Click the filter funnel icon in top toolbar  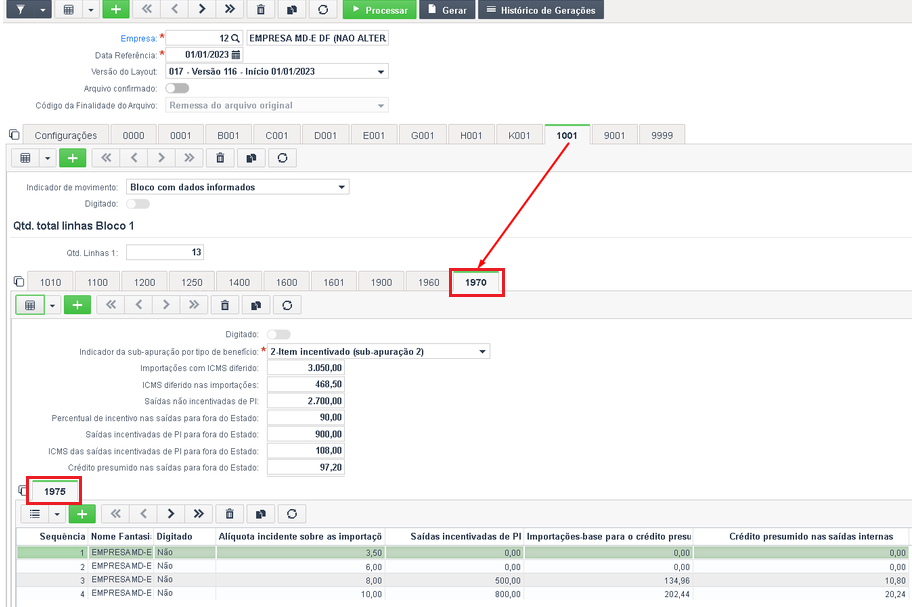pyautogui.click(x=20, y=10)
